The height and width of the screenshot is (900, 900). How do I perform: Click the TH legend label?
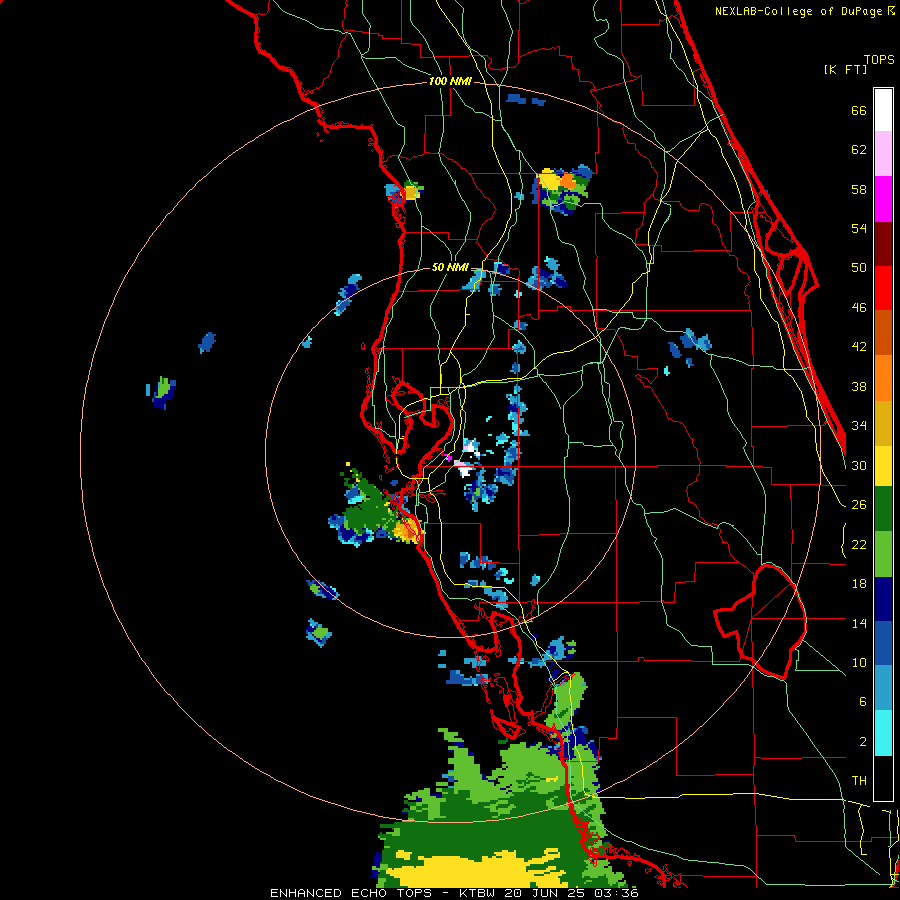859,781
